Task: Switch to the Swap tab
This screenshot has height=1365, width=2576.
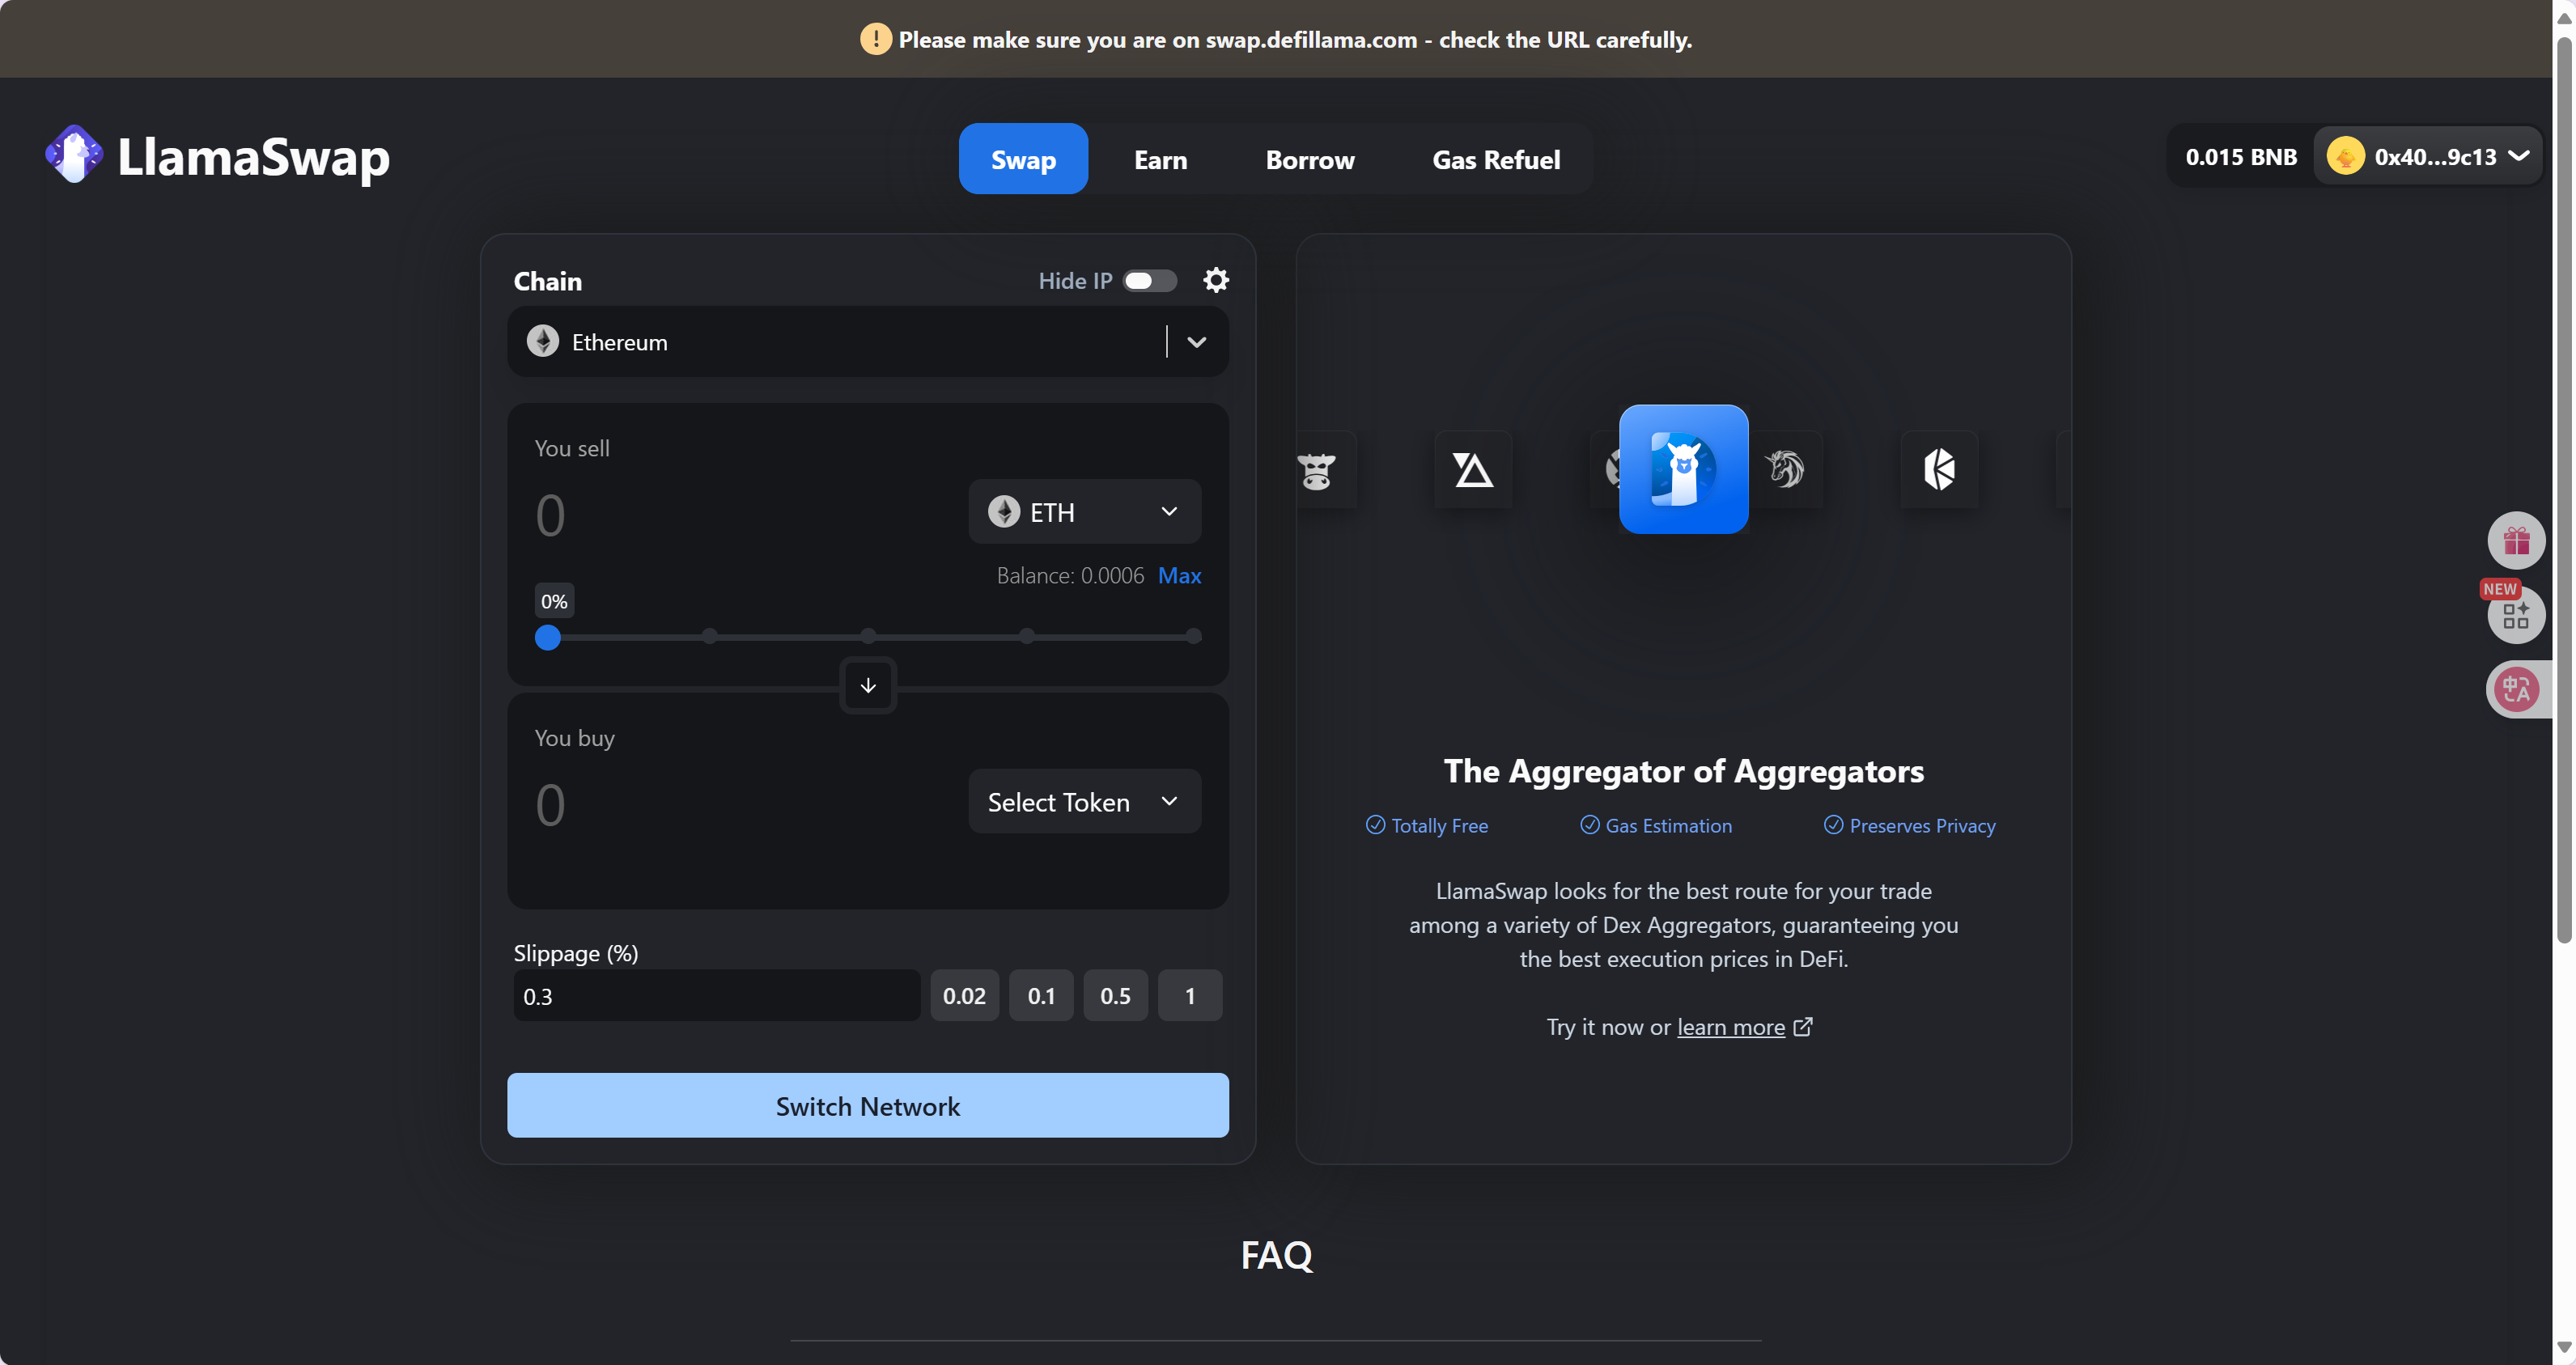Action: 1023,159
